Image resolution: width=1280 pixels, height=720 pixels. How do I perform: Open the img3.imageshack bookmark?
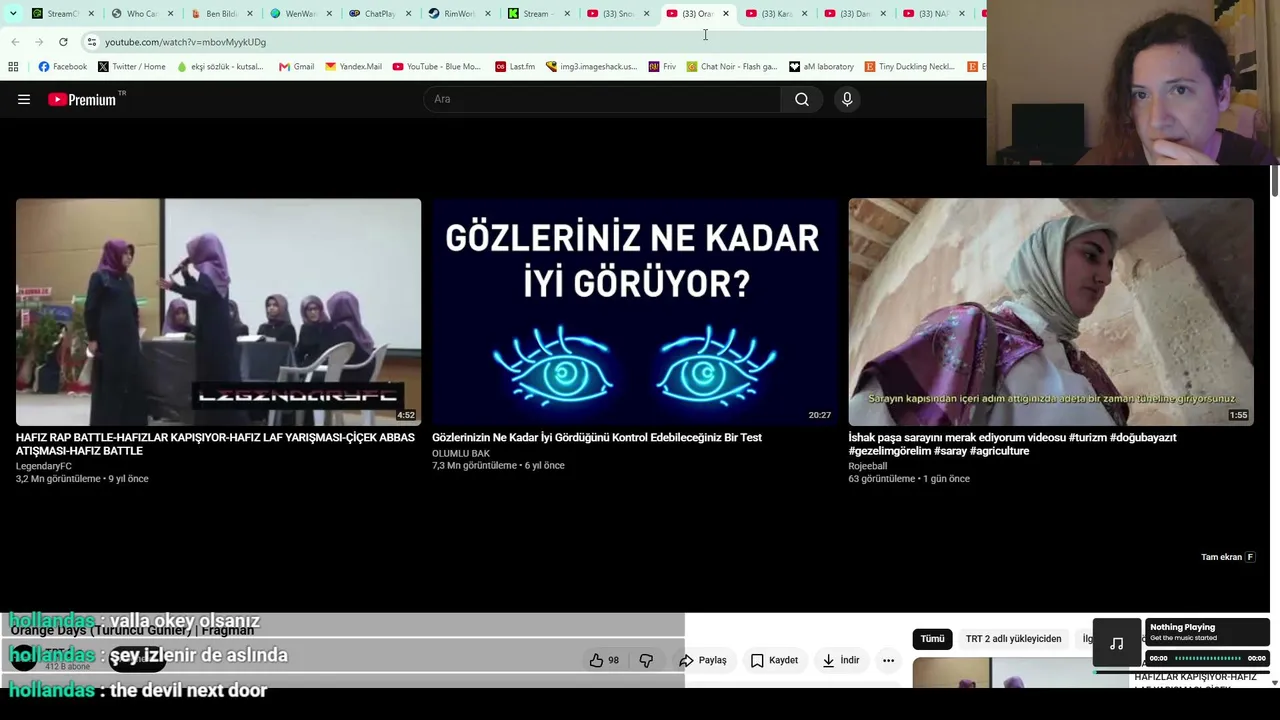coord(592,67)
